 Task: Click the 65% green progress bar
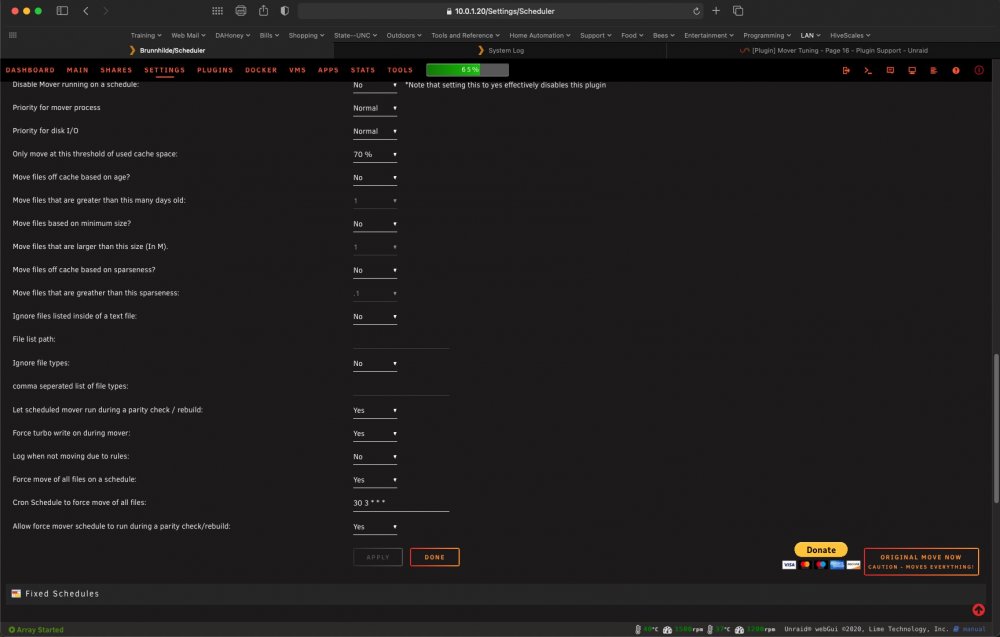click(467, 70)
